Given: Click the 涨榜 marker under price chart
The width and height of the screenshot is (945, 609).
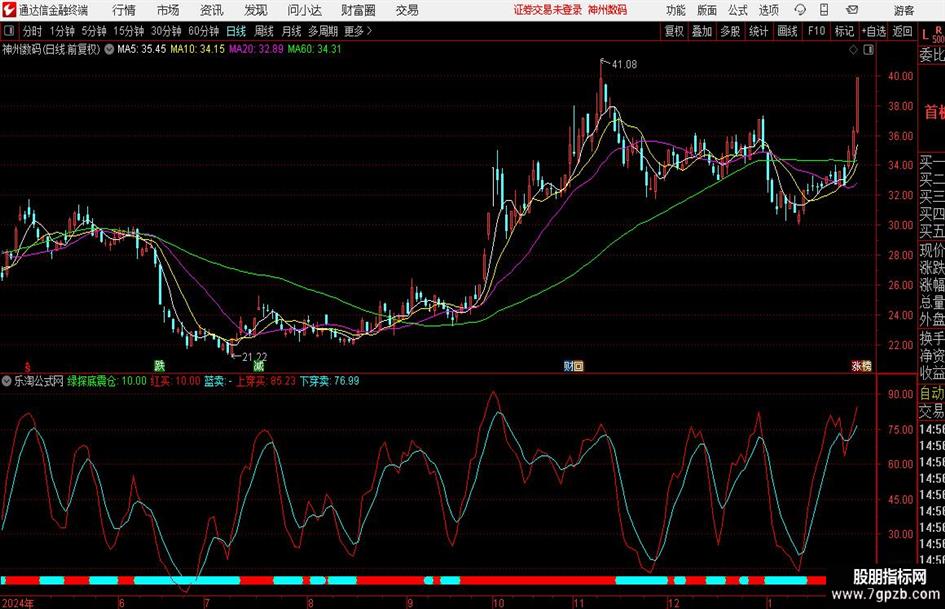Looking at the screenshot, I should click(x=861, y=365).
